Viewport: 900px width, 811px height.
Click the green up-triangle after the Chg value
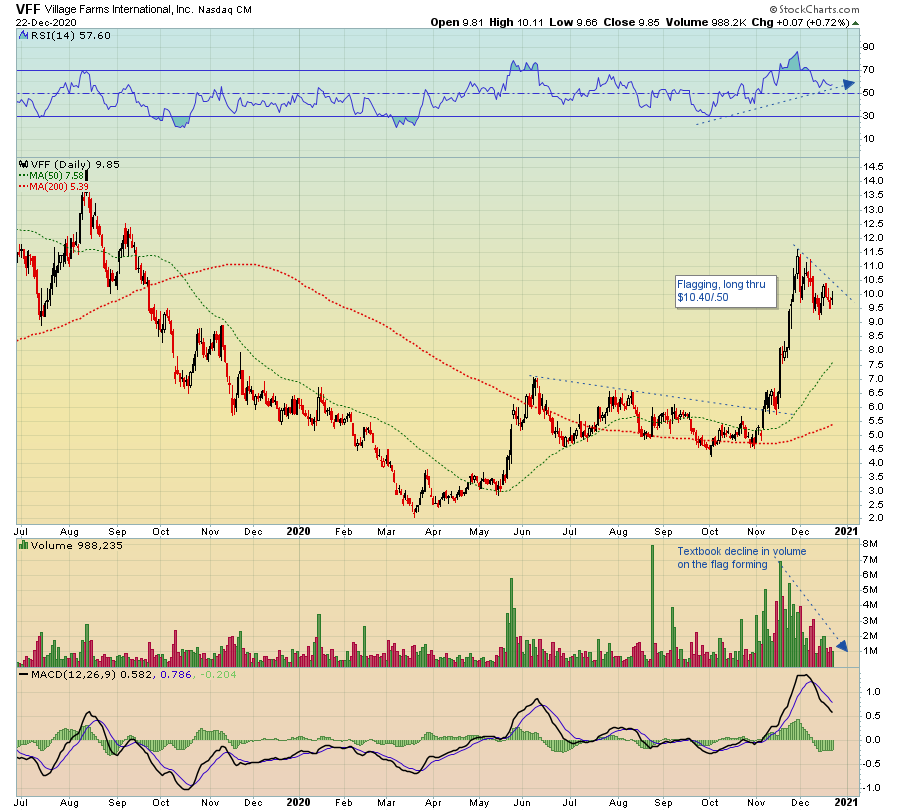coord(855,23)
